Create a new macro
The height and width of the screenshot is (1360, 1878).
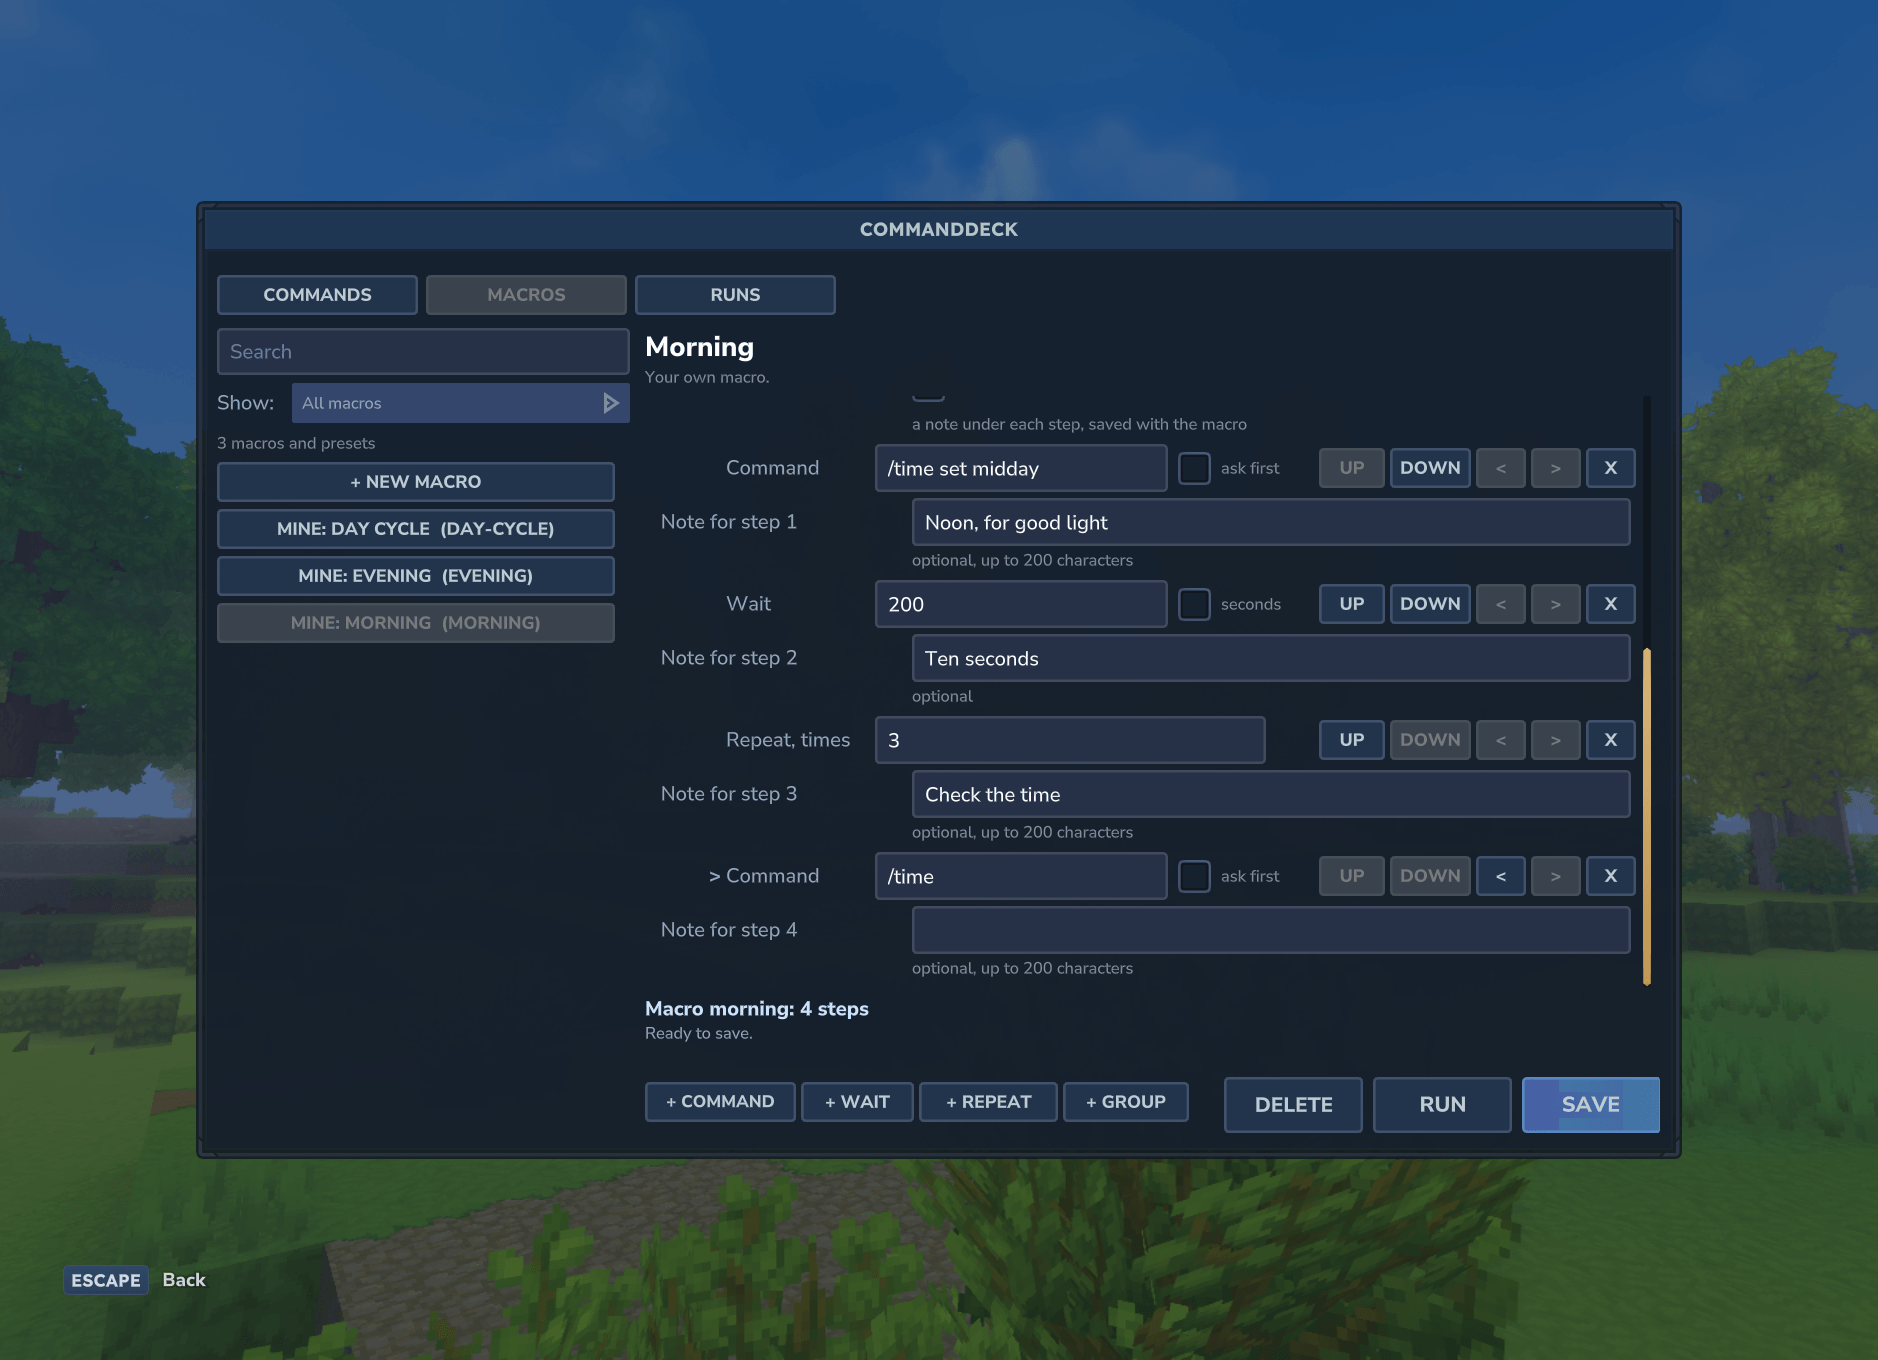[x=416, y=482]
